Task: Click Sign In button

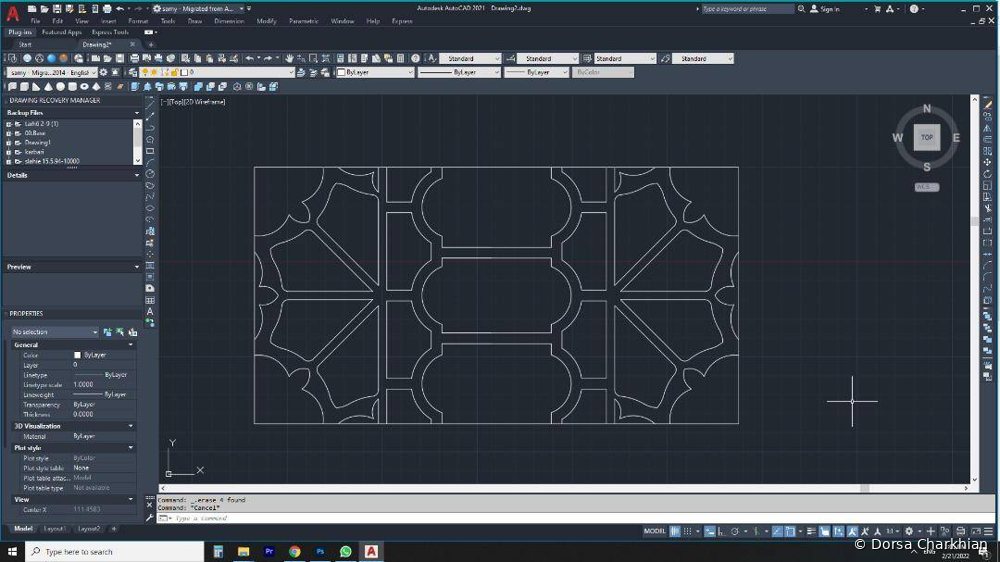Action: click(825, 9)
